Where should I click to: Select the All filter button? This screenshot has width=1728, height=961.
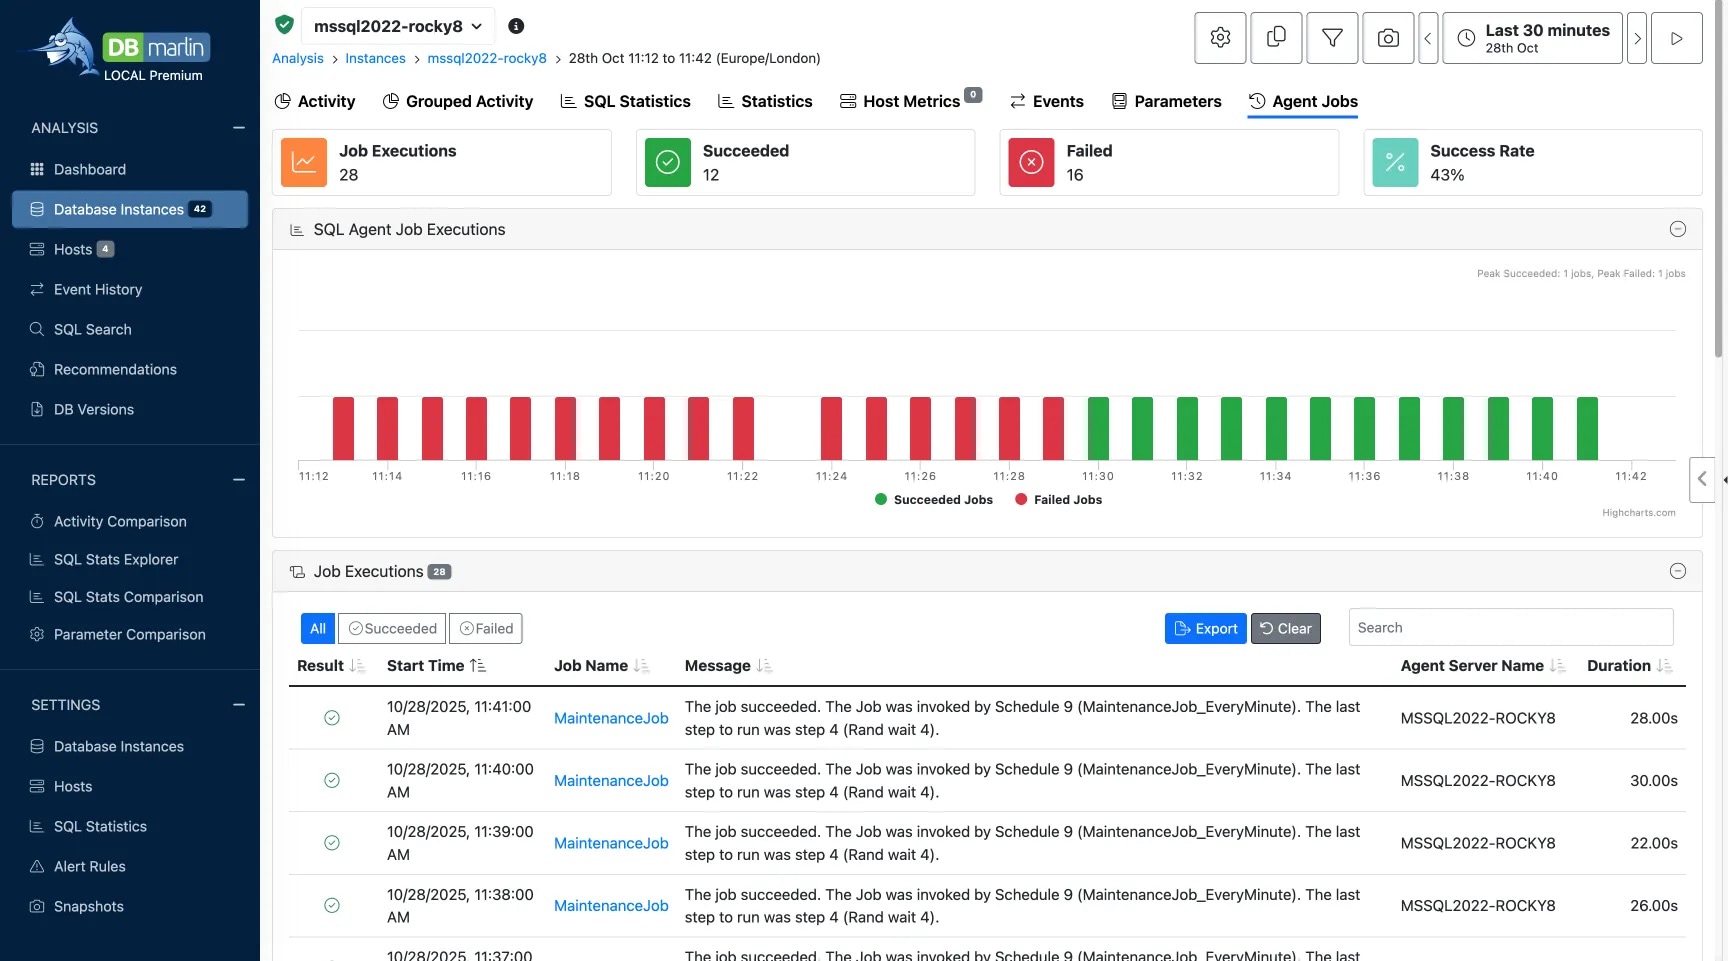point(318,628)
